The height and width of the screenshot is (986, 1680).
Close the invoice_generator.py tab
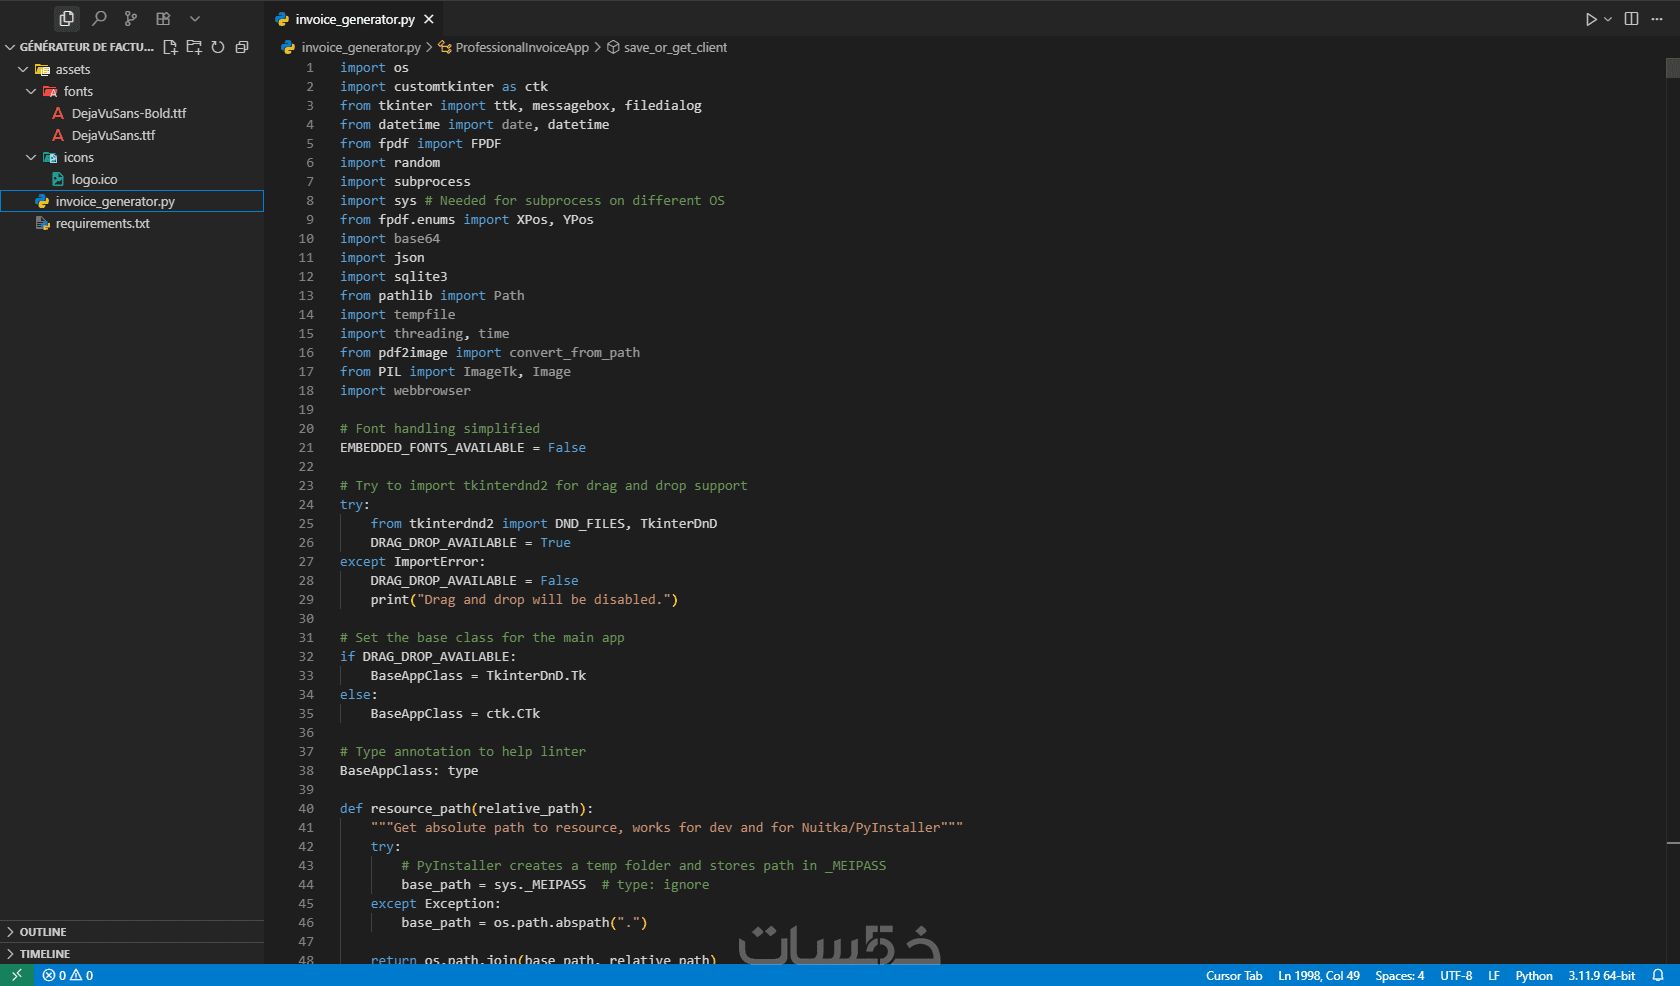(429, 19)
